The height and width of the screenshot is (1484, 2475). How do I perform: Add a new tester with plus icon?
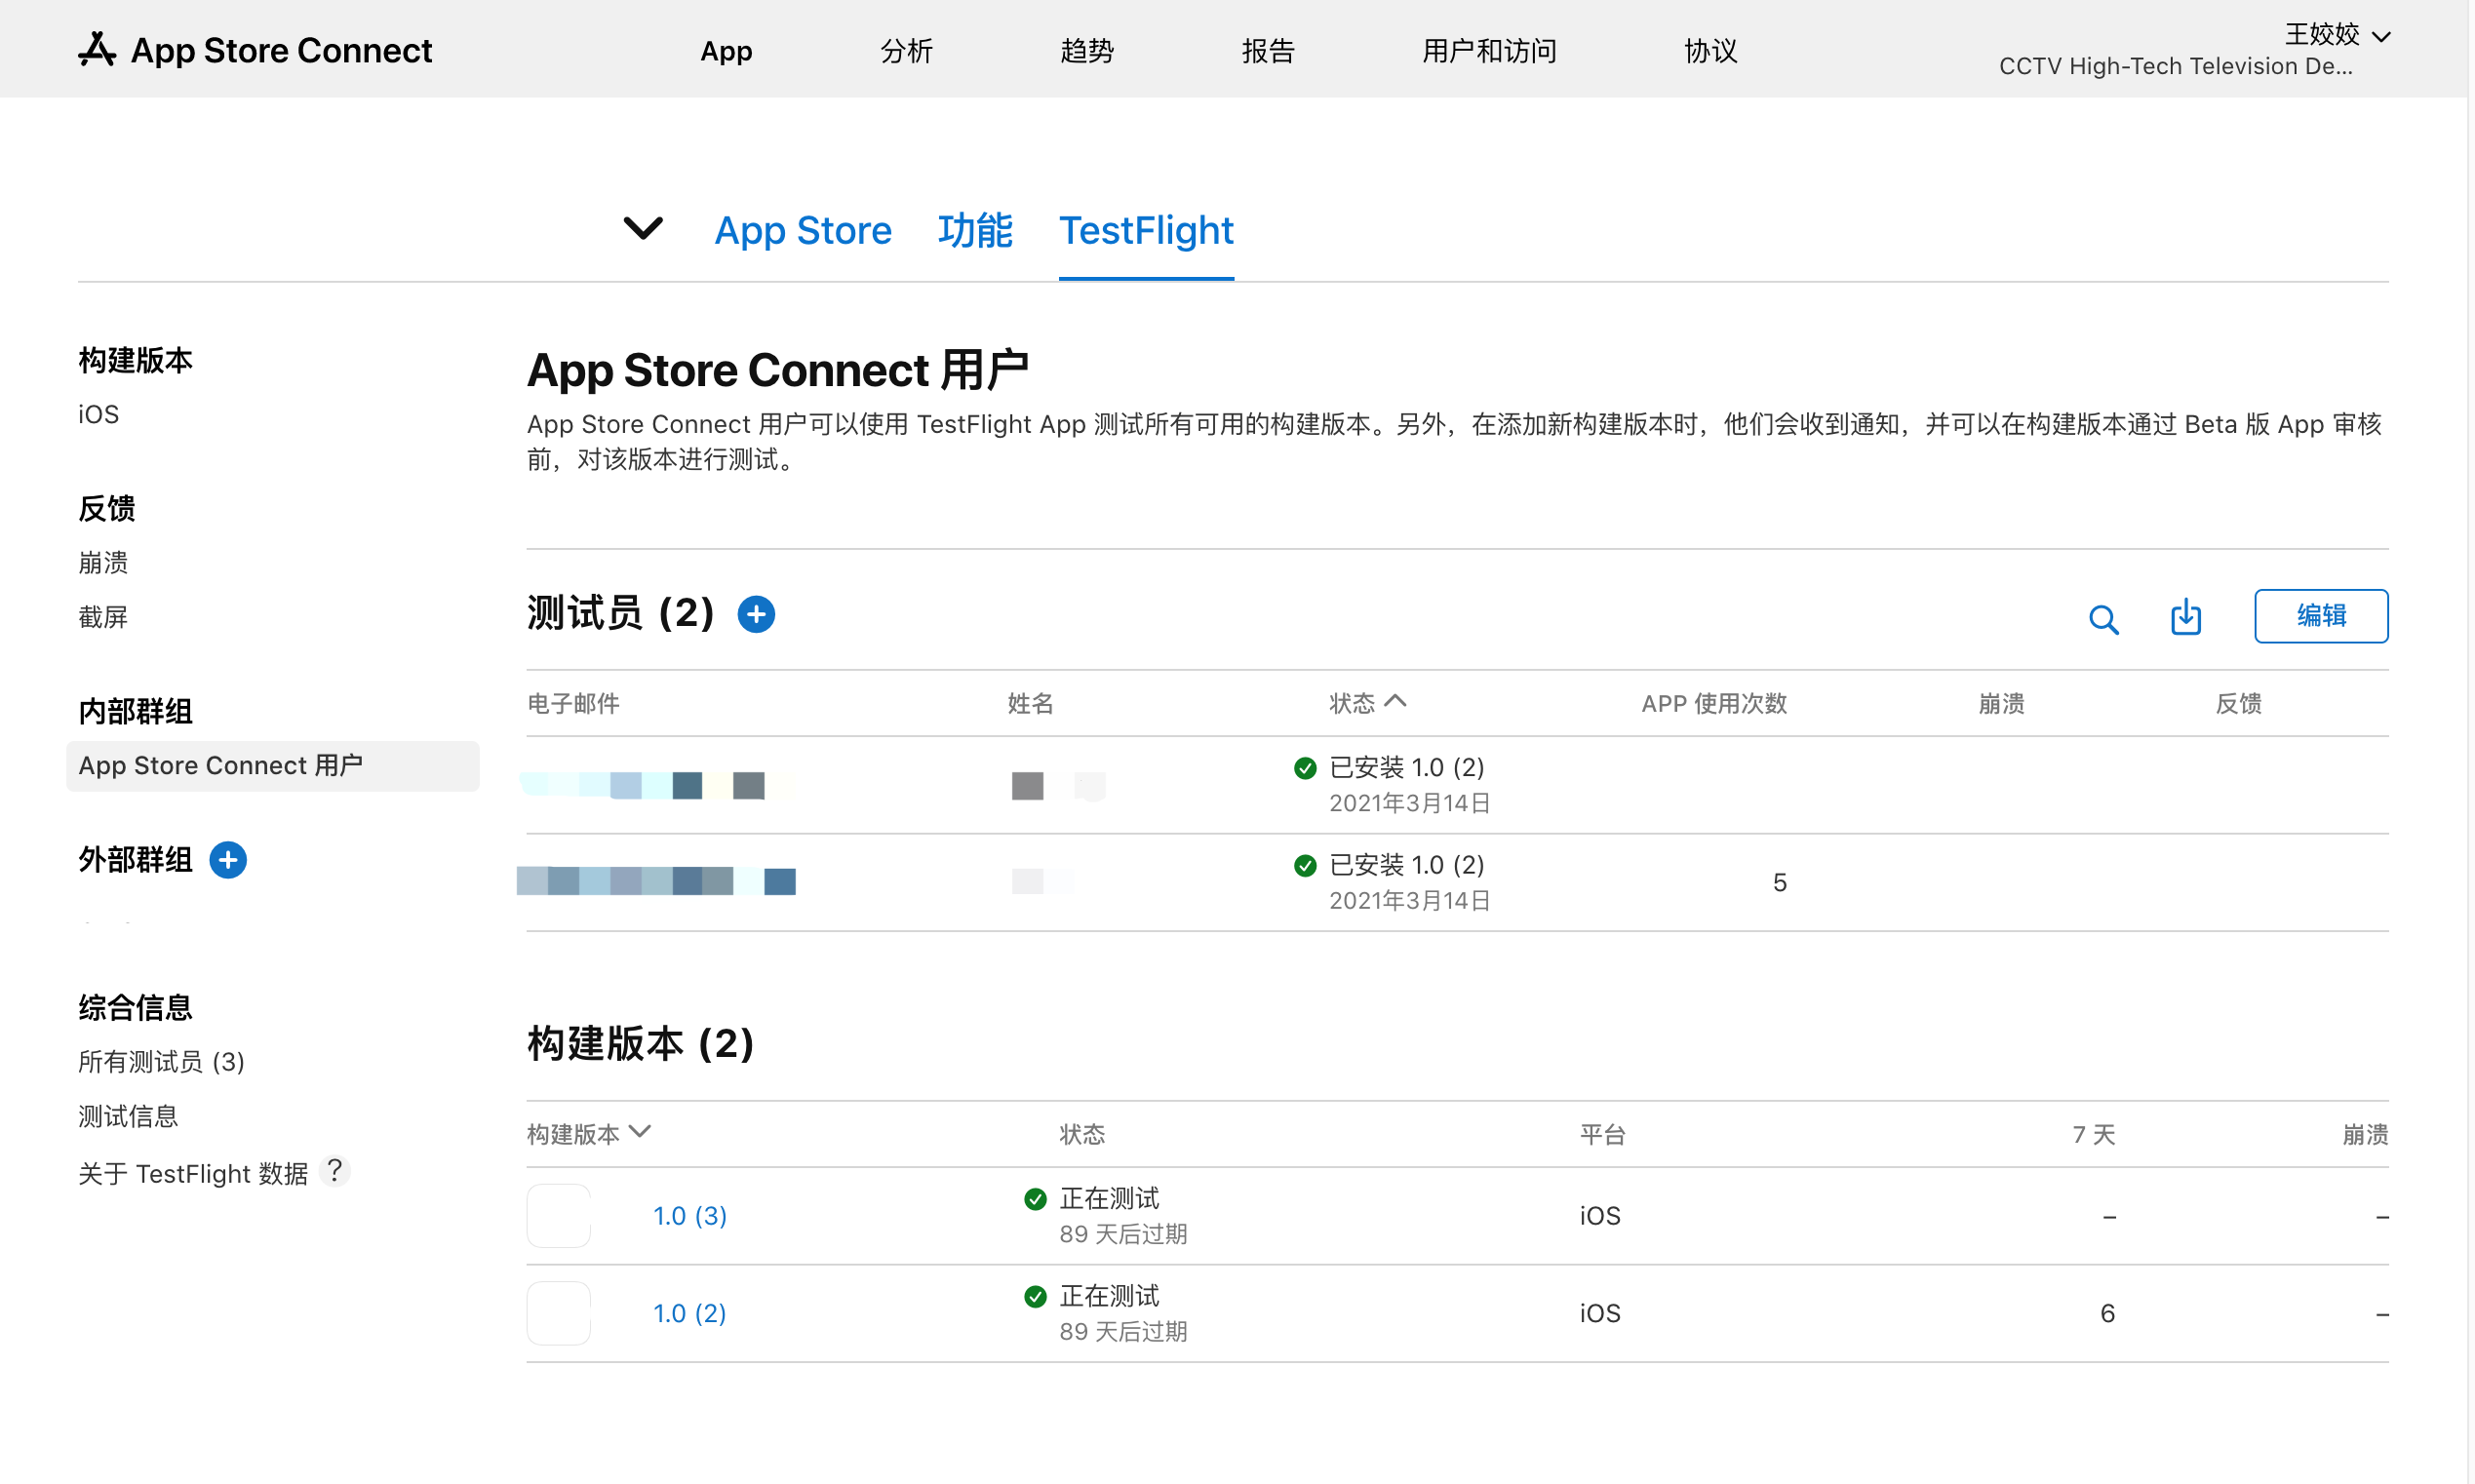tap(756, 614)
